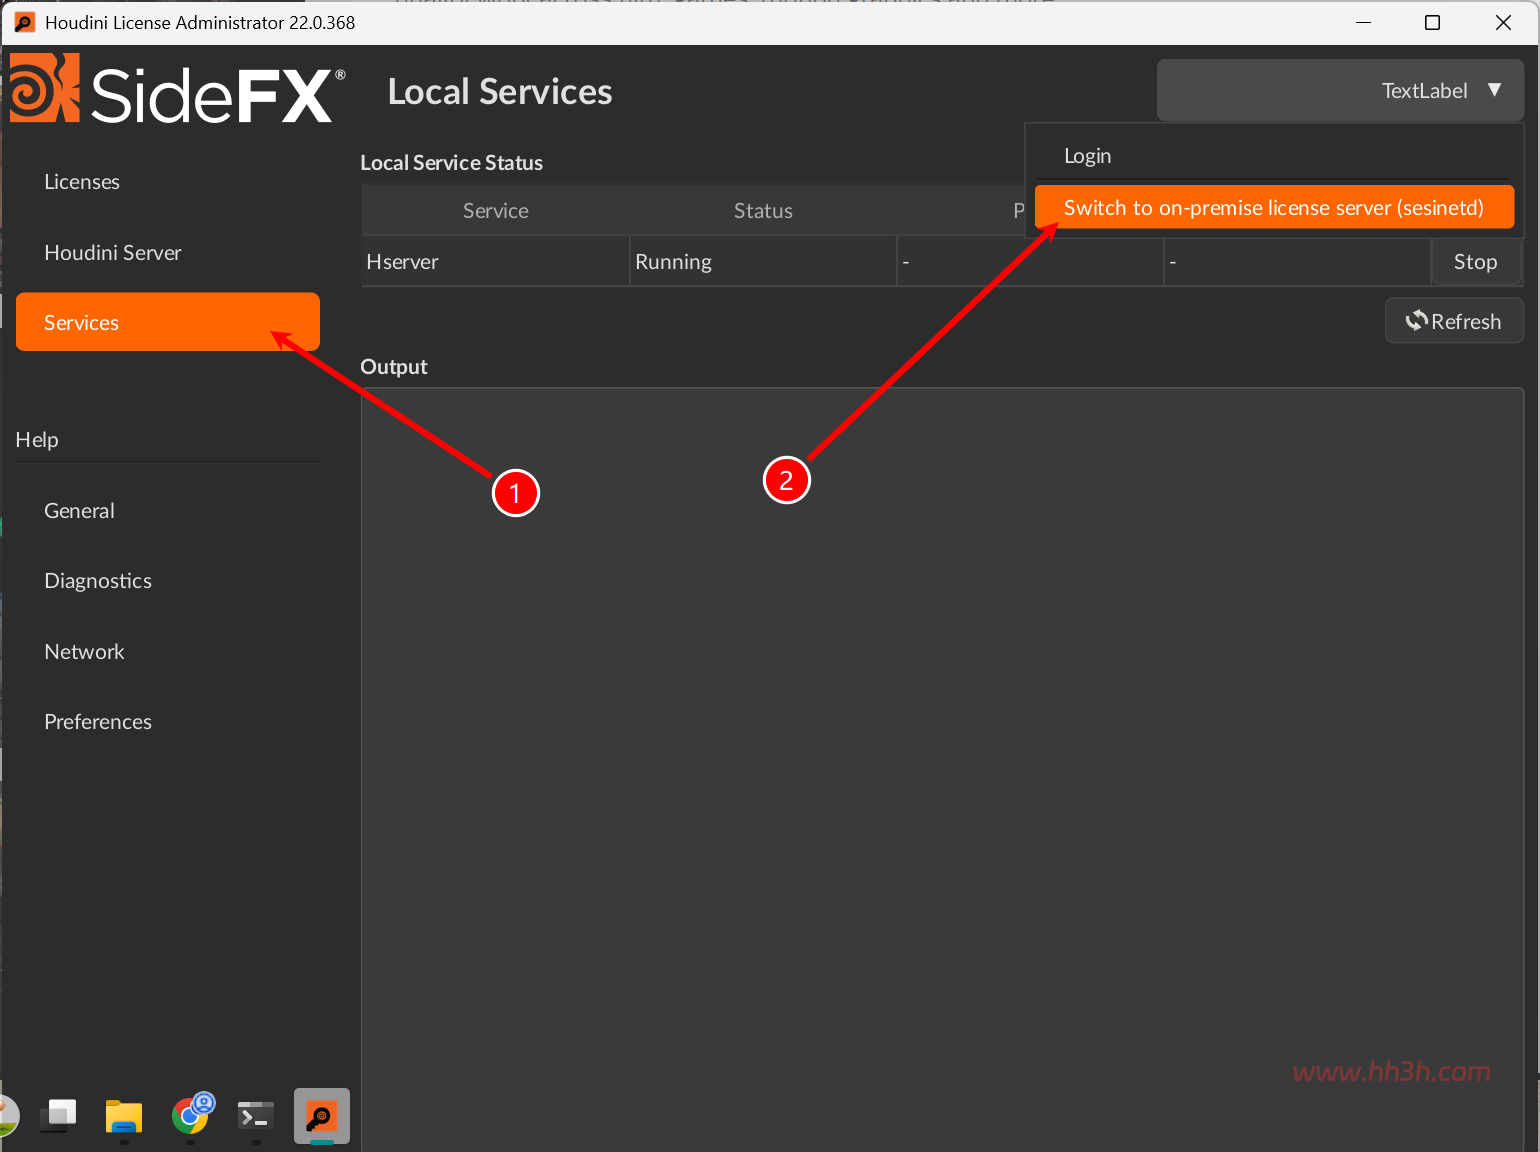Expand the TextLabel dropdown
This screenshot has width=1540, height=1152.
(1340, 90)
